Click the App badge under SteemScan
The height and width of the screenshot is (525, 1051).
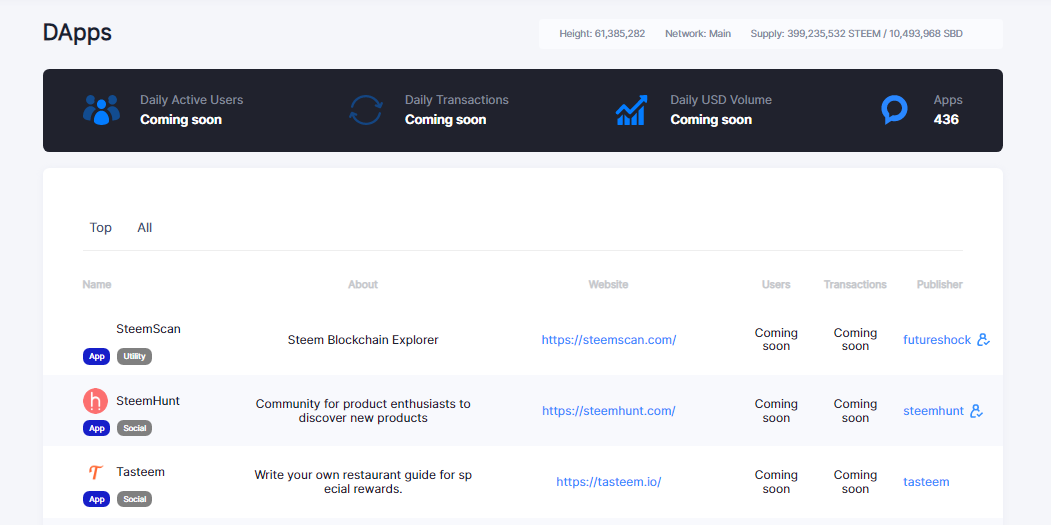[x=97, y=357]
